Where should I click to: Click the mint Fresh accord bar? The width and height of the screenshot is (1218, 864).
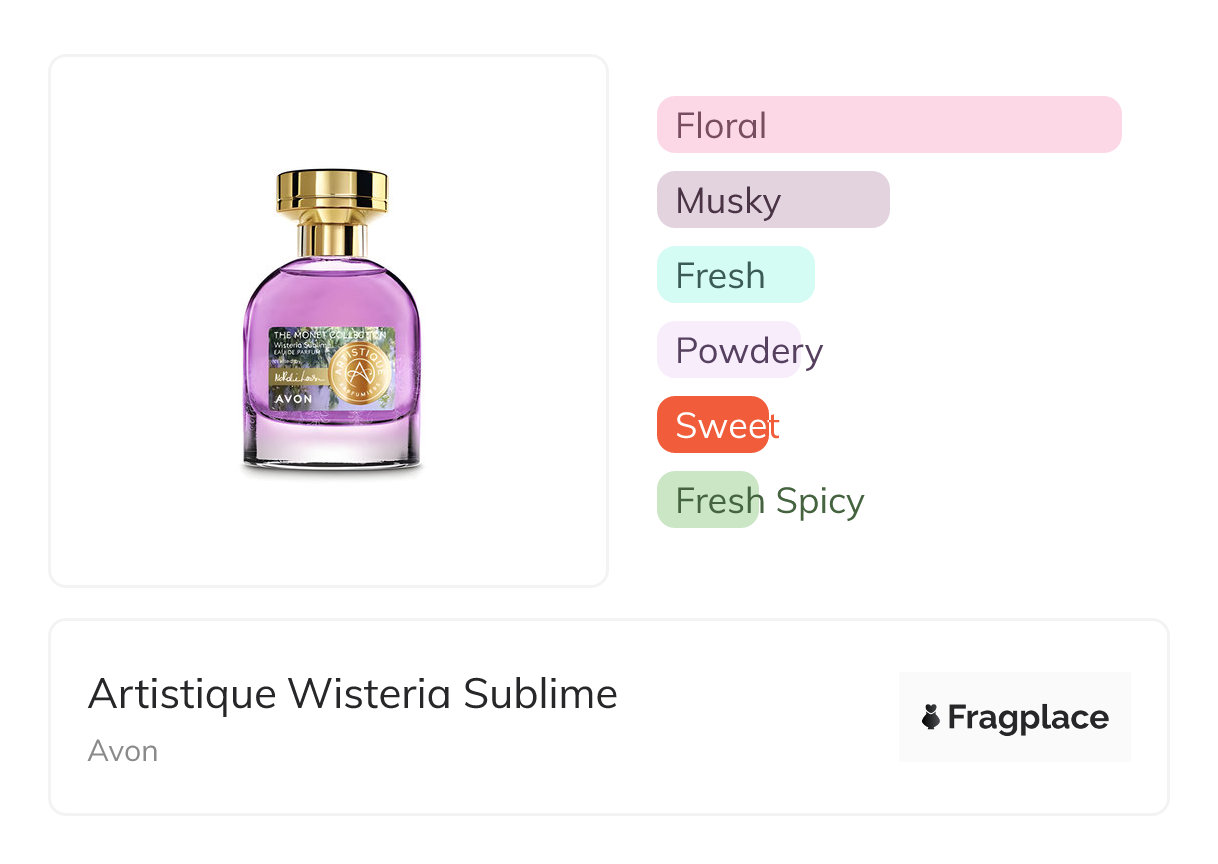pyautogui.click(x=735, y=275)
